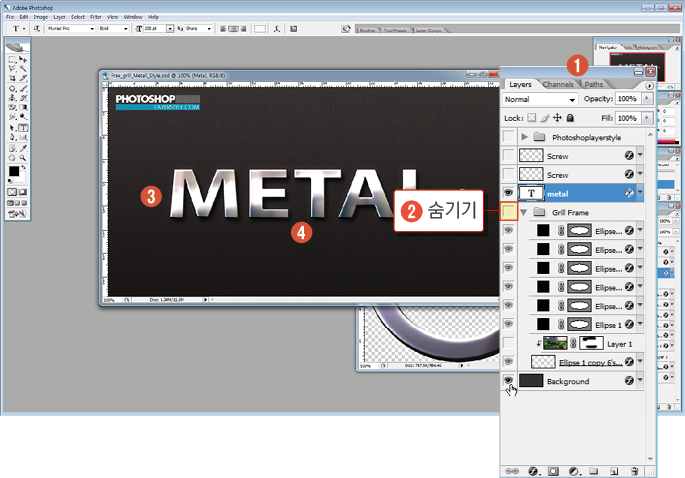Click right align text button
Image resolution: width=685 pixels, height=478 pixels.
pos(243,29)
